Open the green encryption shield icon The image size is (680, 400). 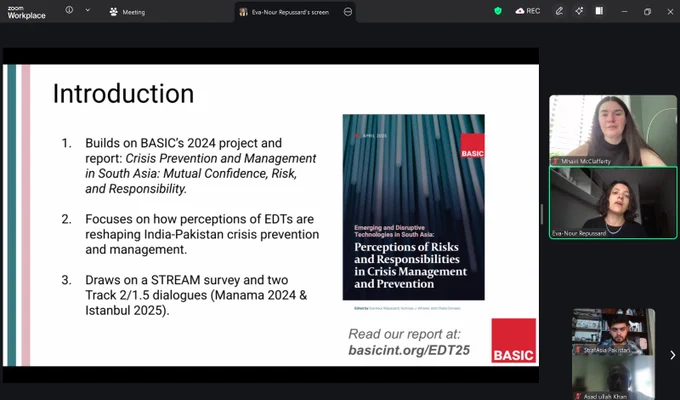click(498, 11)
